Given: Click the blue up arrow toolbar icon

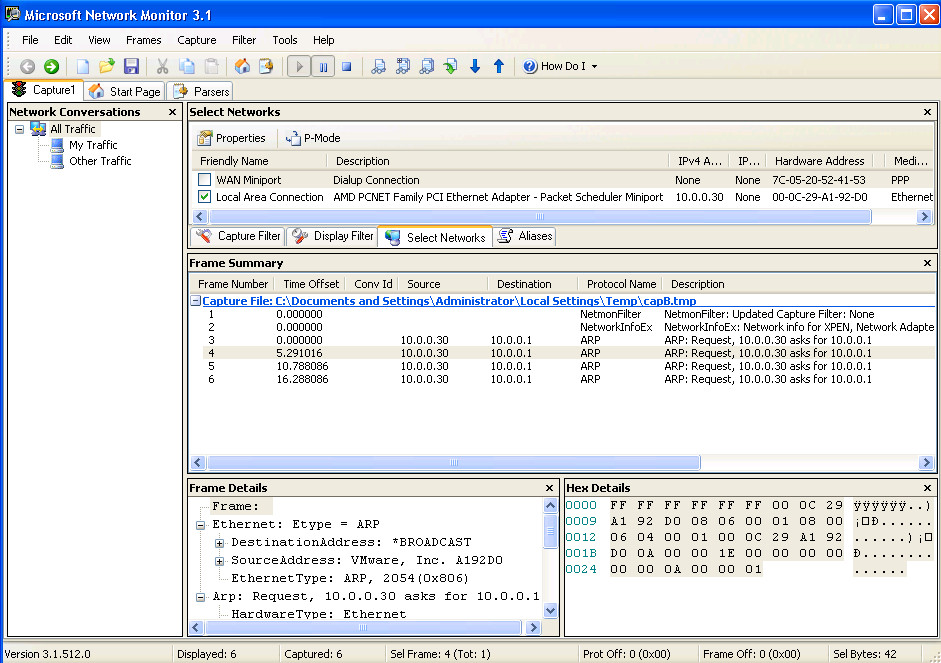Looking at the screenshot, I should pos(499,67).
